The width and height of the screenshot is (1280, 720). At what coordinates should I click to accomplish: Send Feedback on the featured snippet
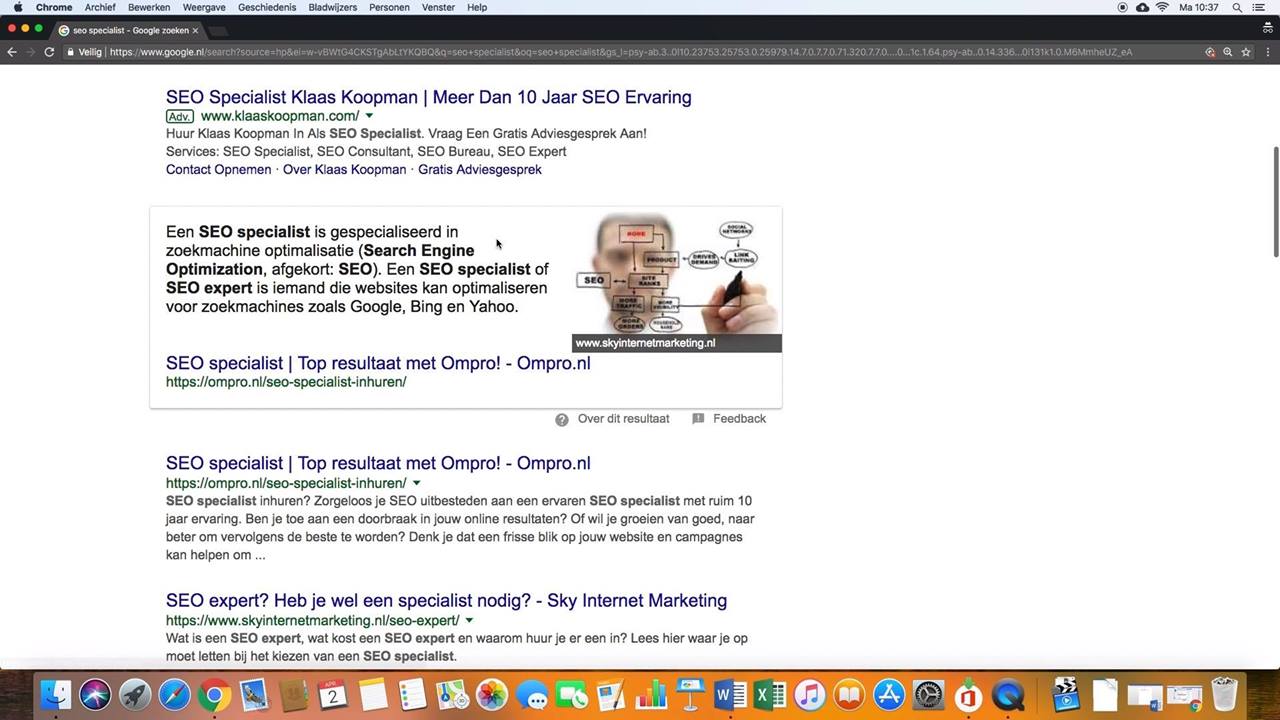(740, 419)
